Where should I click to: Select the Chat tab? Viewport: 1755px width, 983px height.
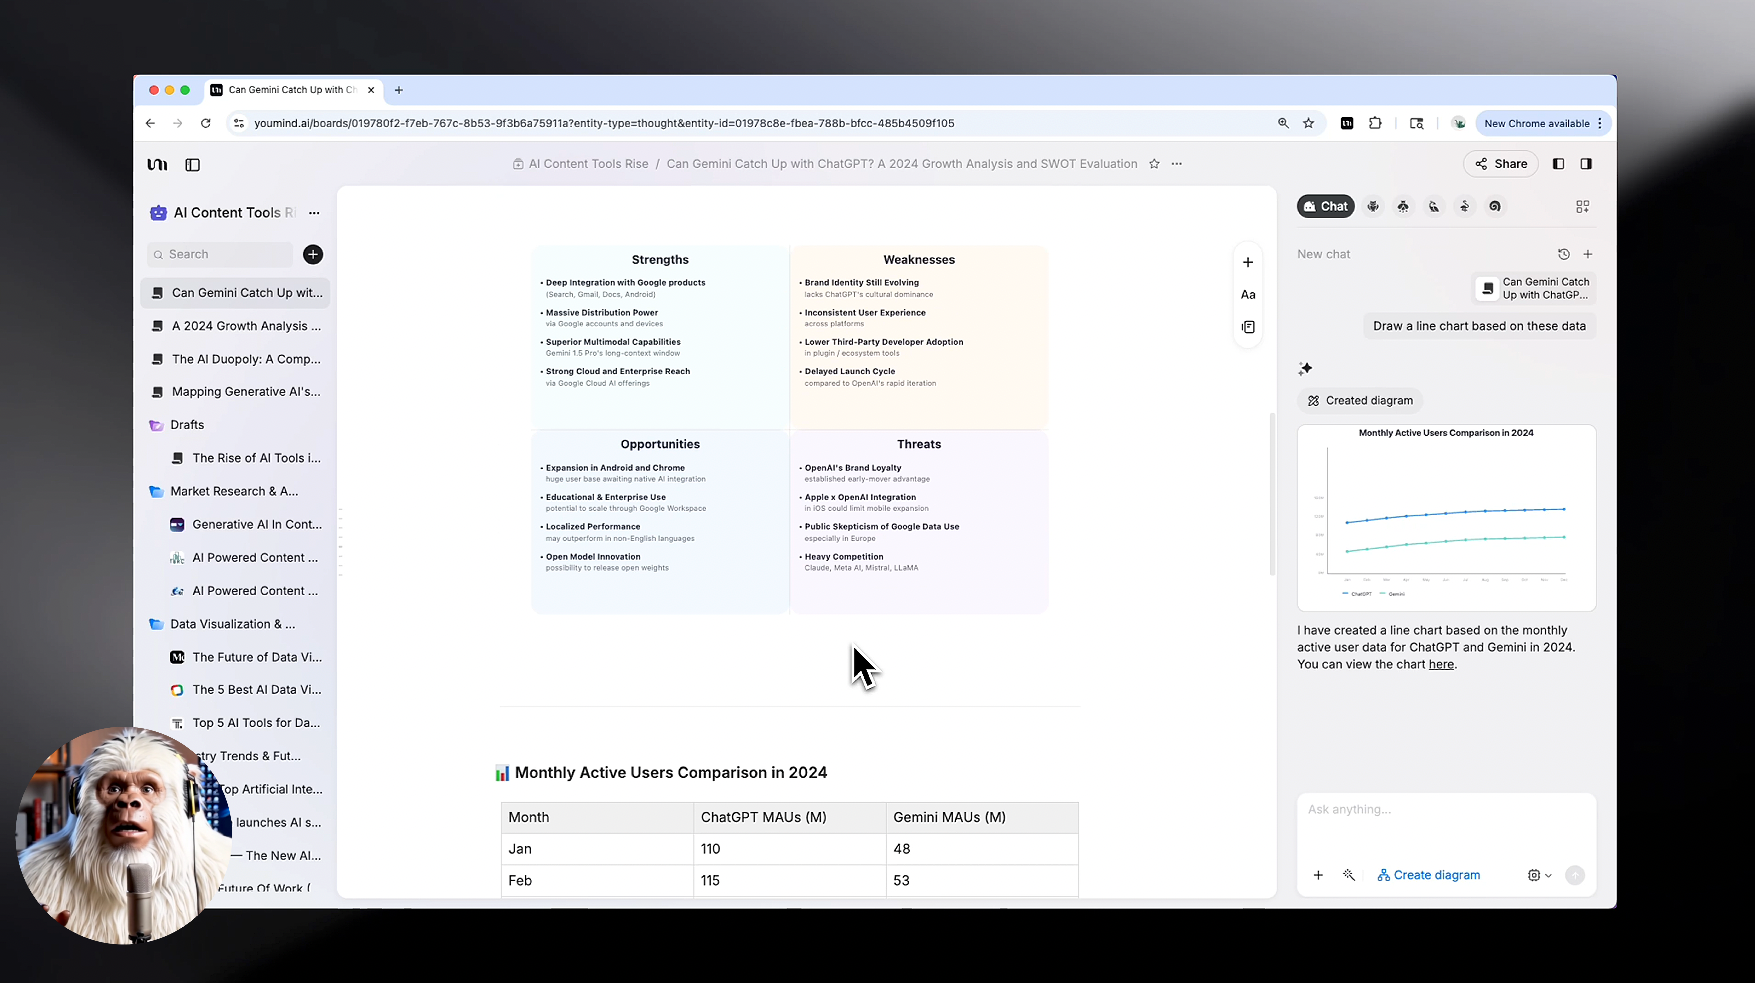click(1325, 206)
